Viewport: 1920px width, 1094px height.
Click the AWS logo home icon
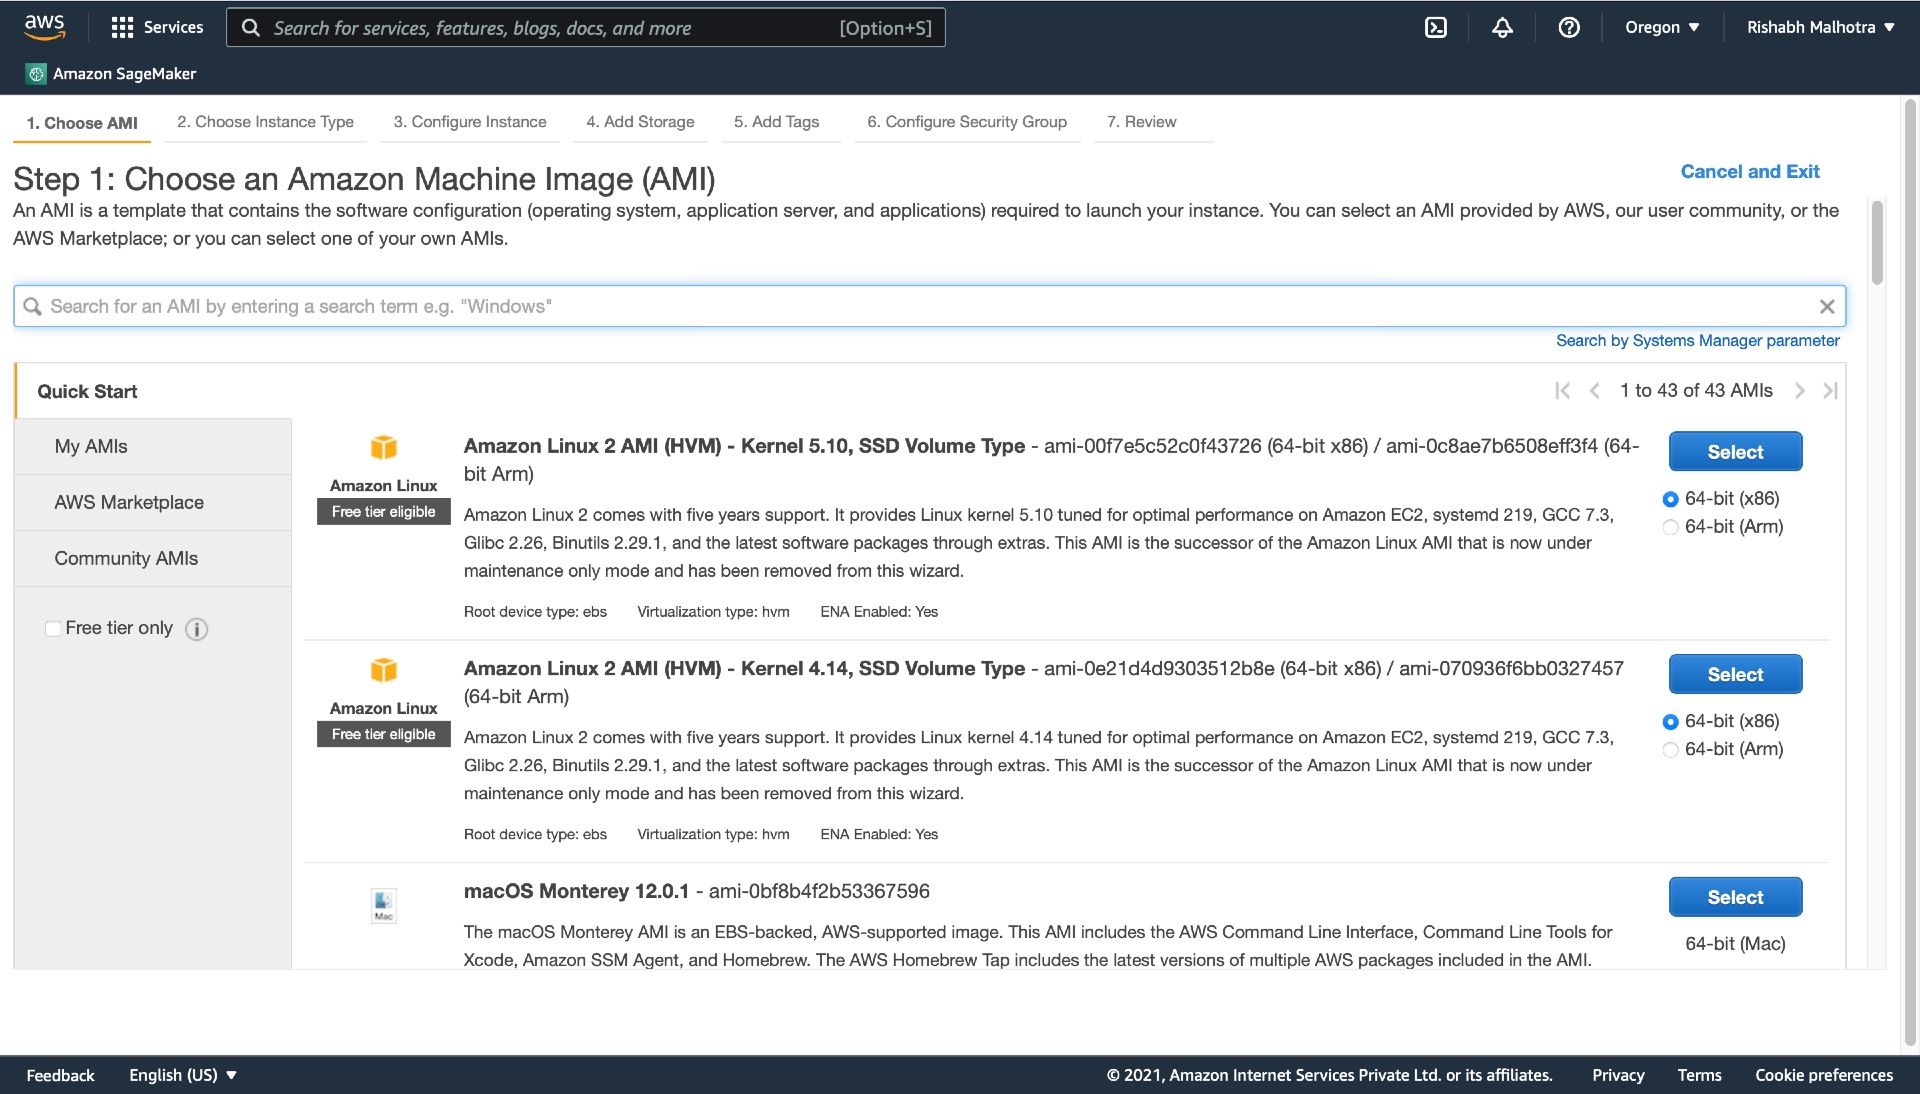click(45, 27)
